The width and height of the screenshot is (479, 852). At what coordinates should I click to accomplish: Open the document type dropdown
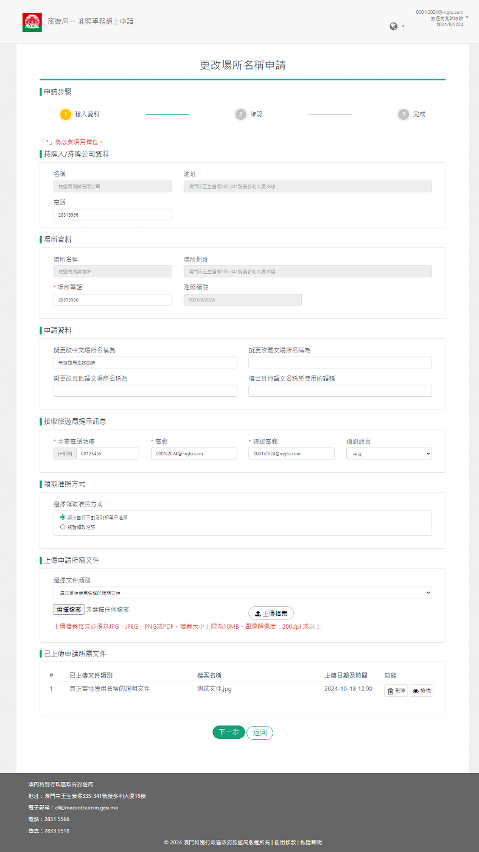242,592
